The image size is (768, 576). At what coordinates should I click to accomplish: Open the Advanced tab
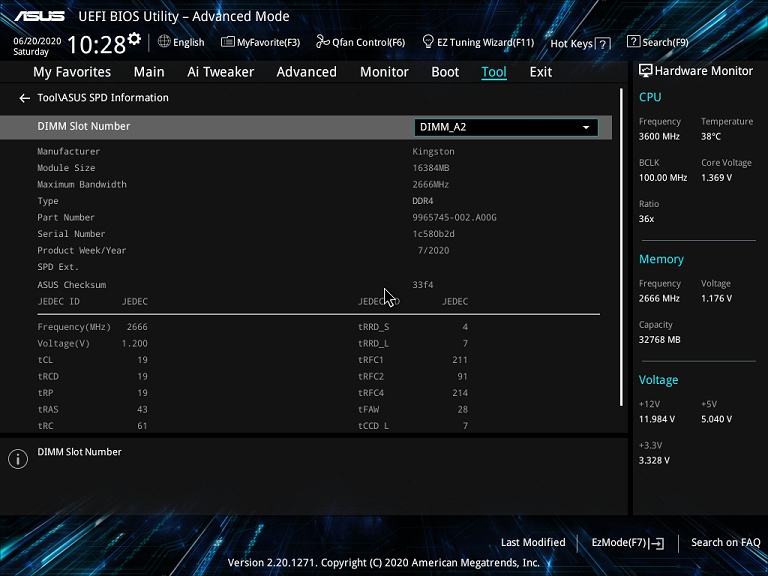click(307, 72)
